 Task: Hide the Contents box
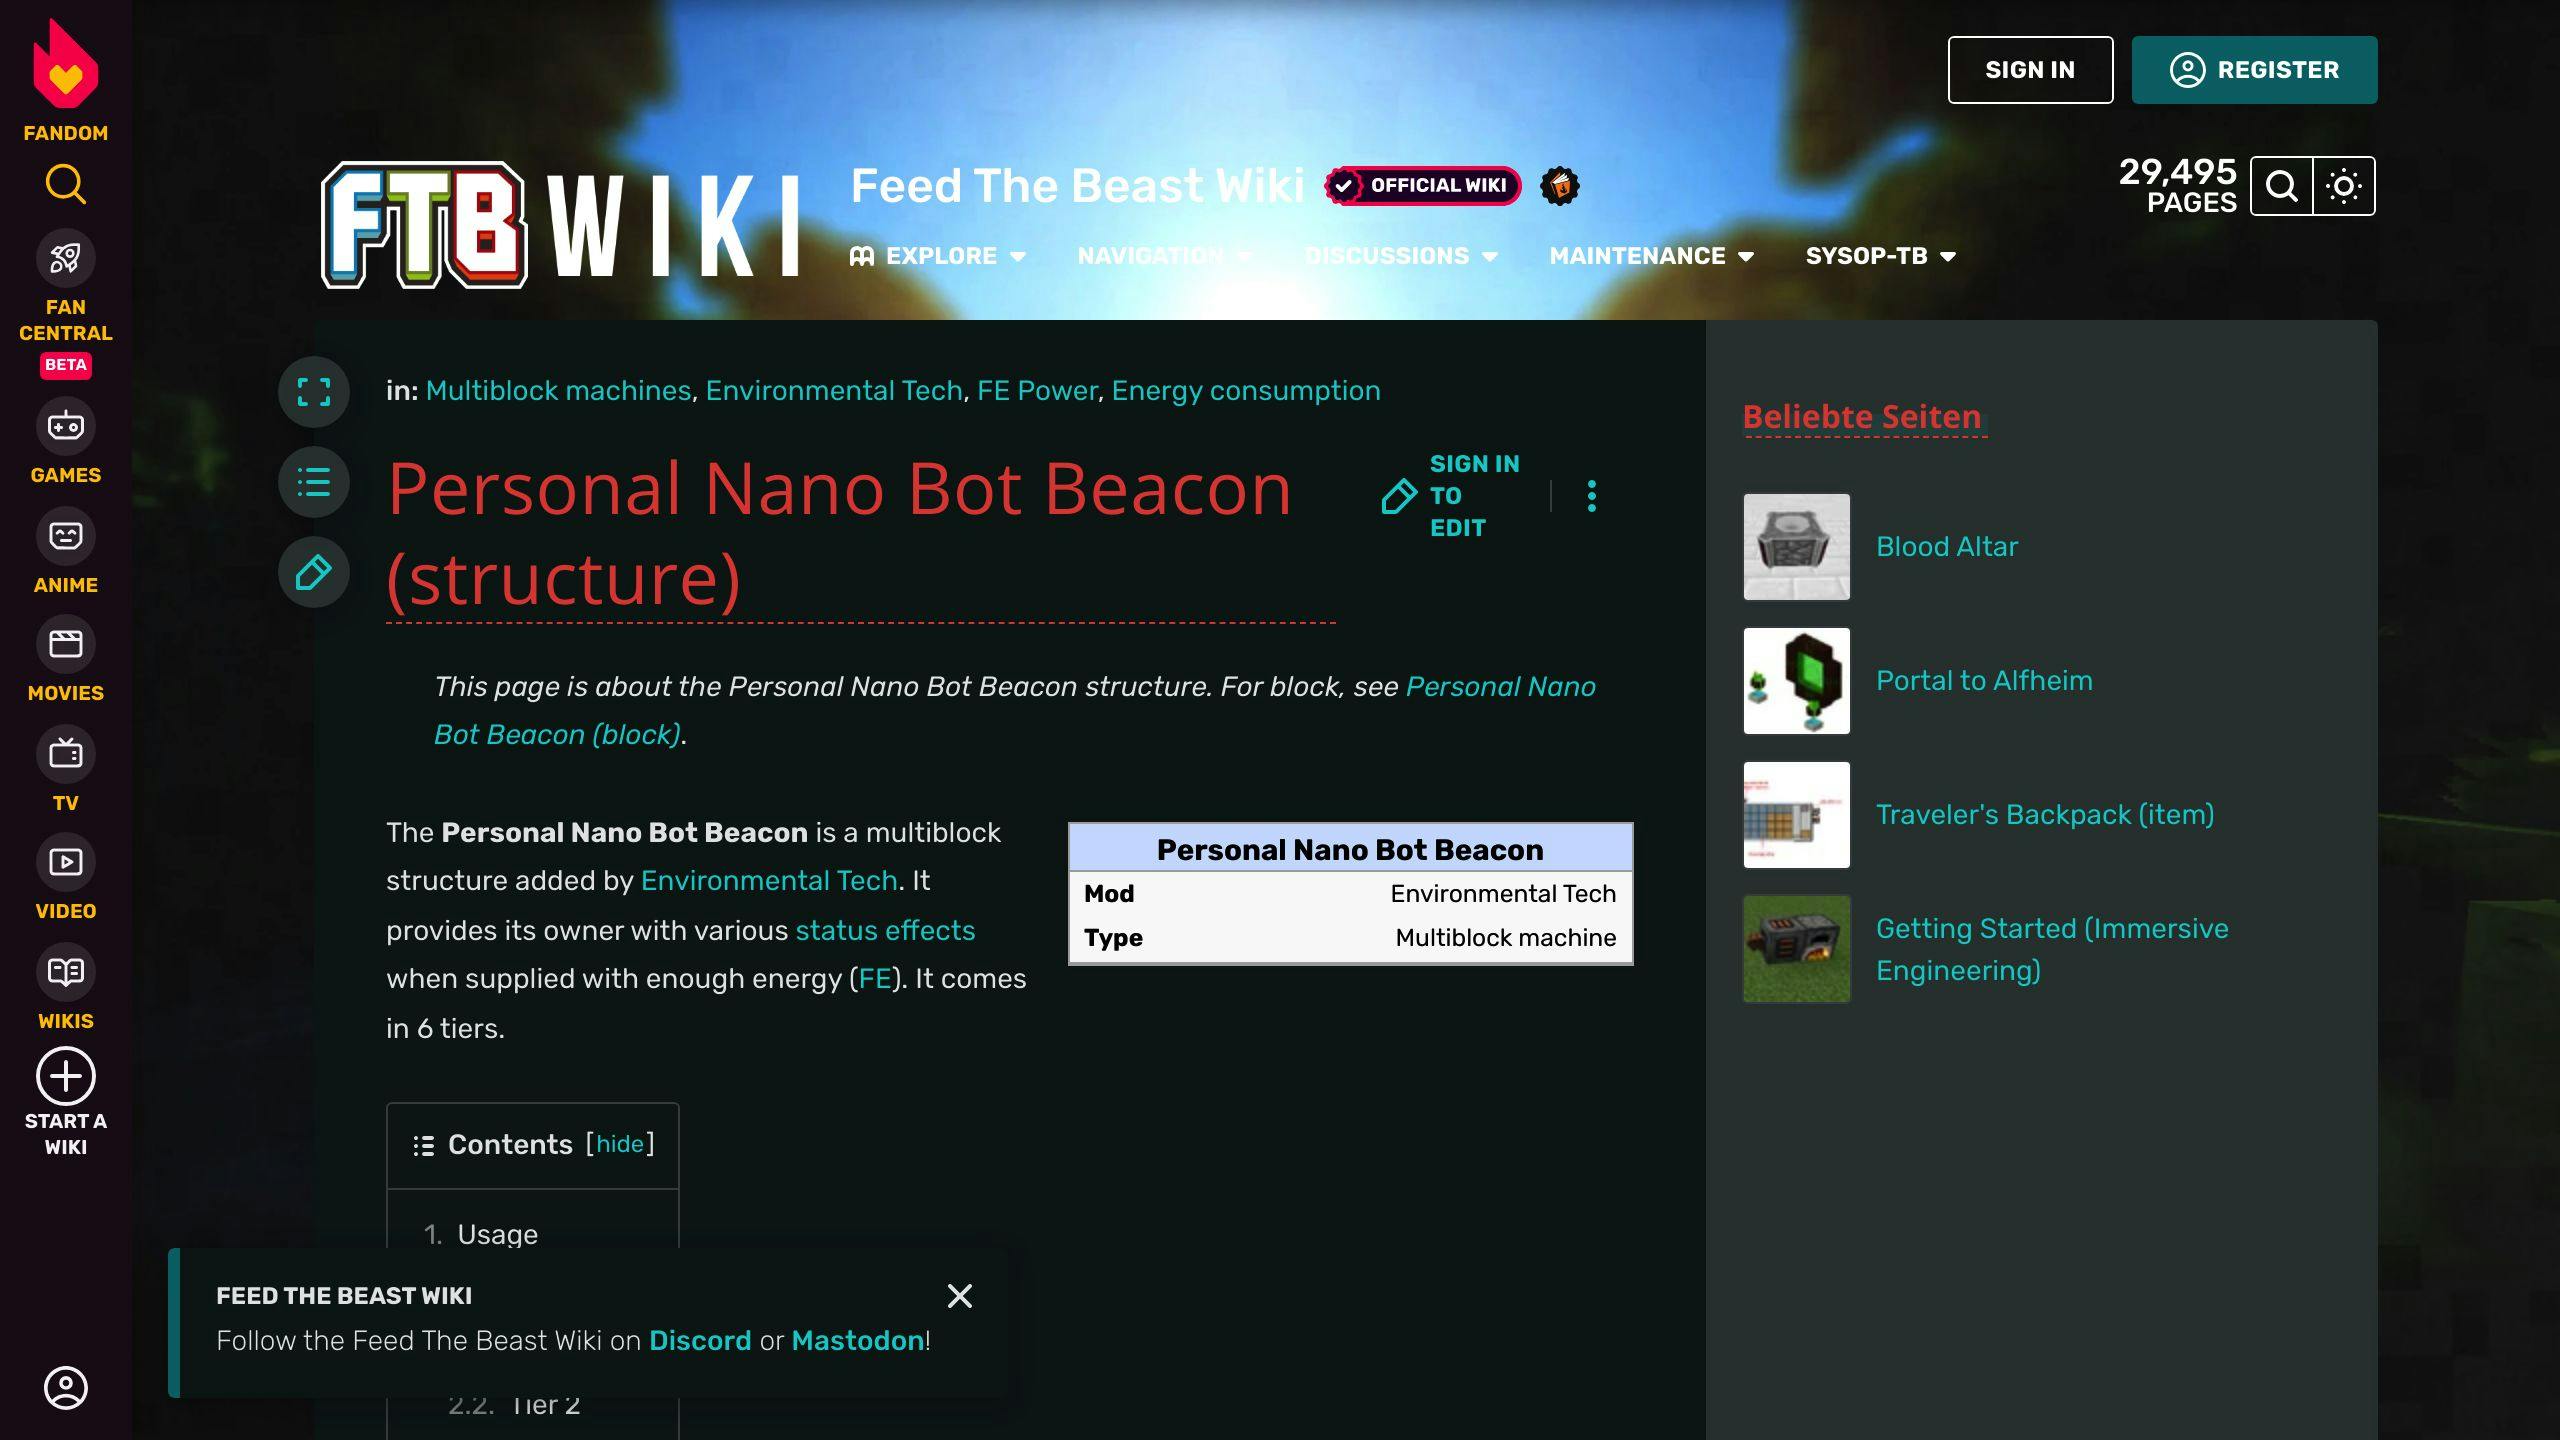(x=620, y=1144)
